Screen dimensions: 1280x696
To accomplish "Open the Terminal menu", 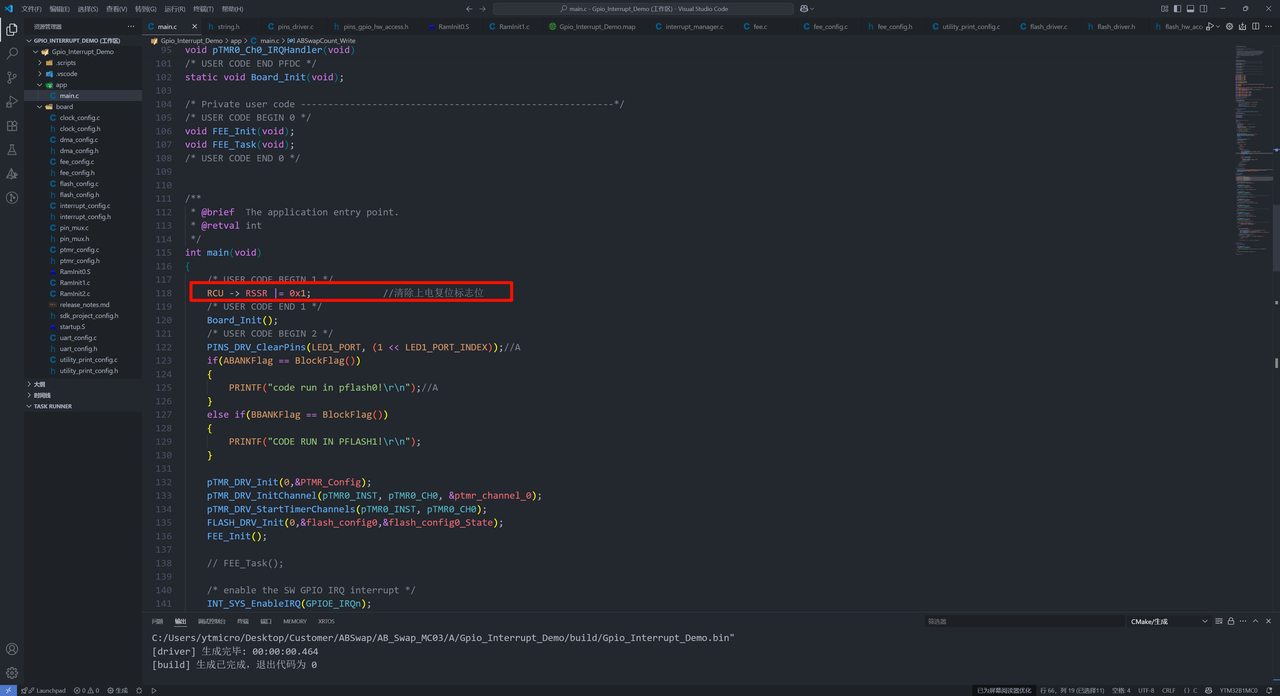I will (x=203, y=8).
